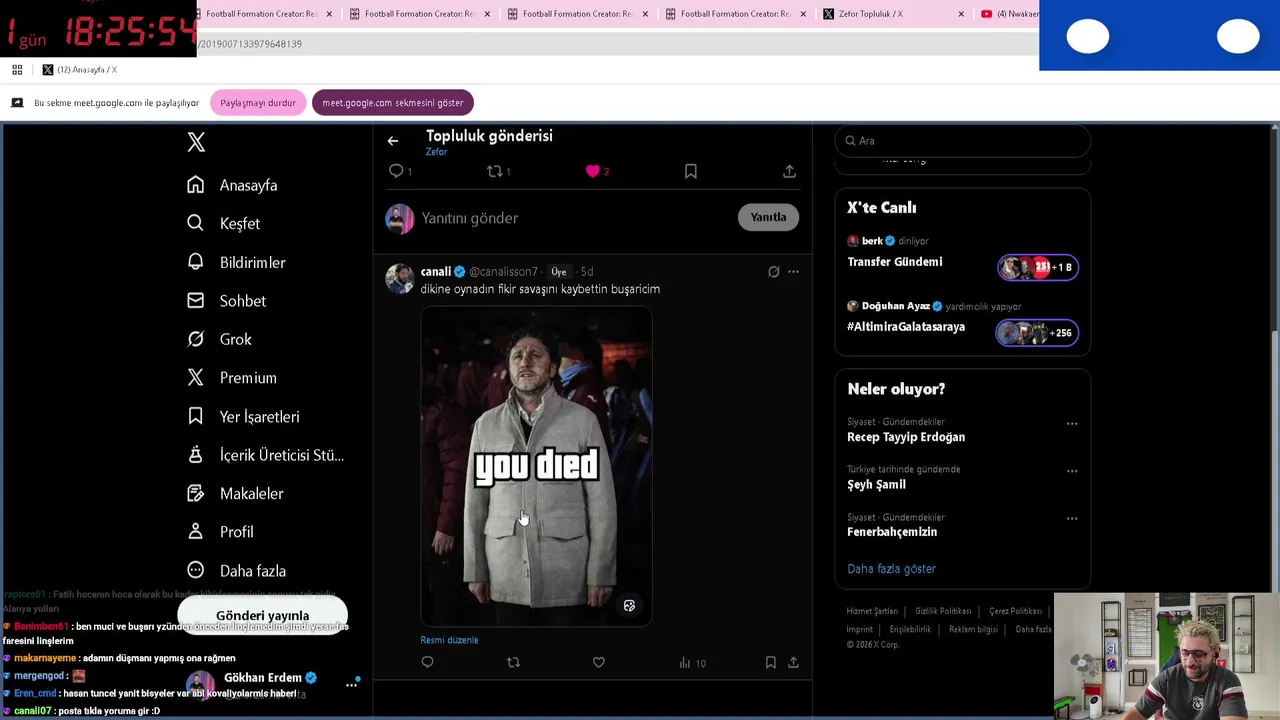Repost canali's comment
Screen dimensions: 1280x720
tap(513, 662)
